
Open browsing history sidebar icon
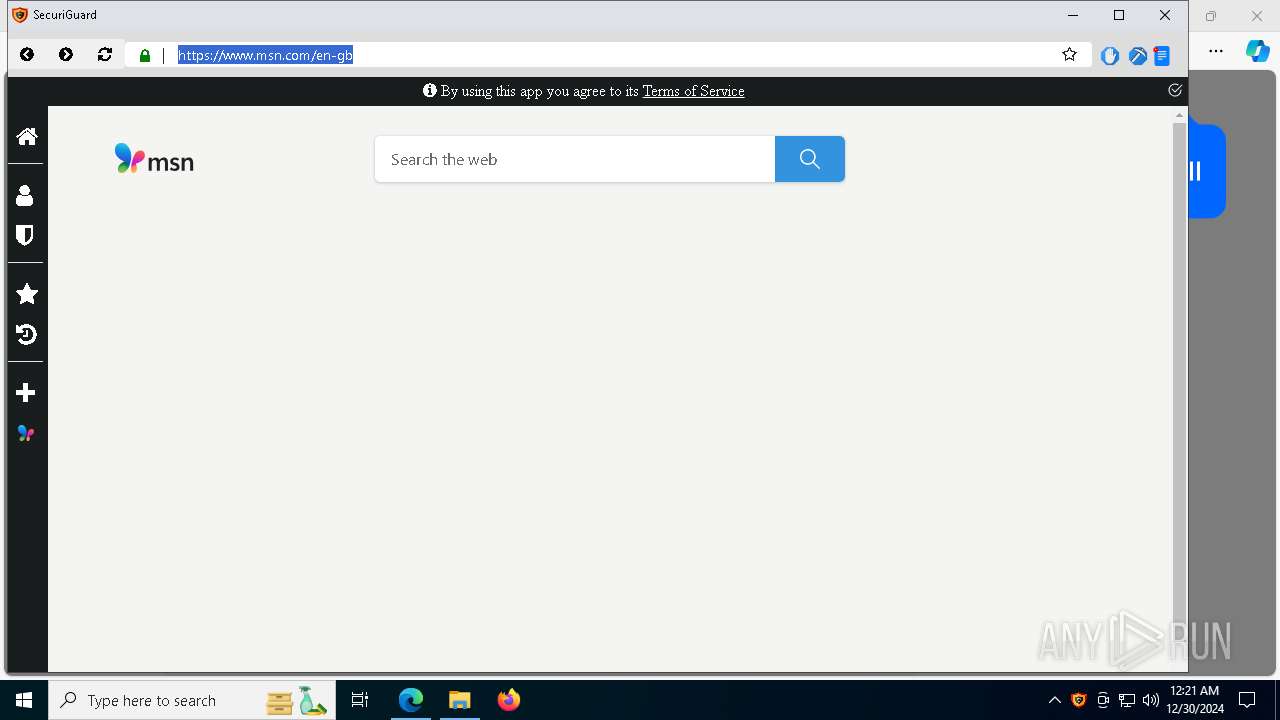tap(27, 334)
